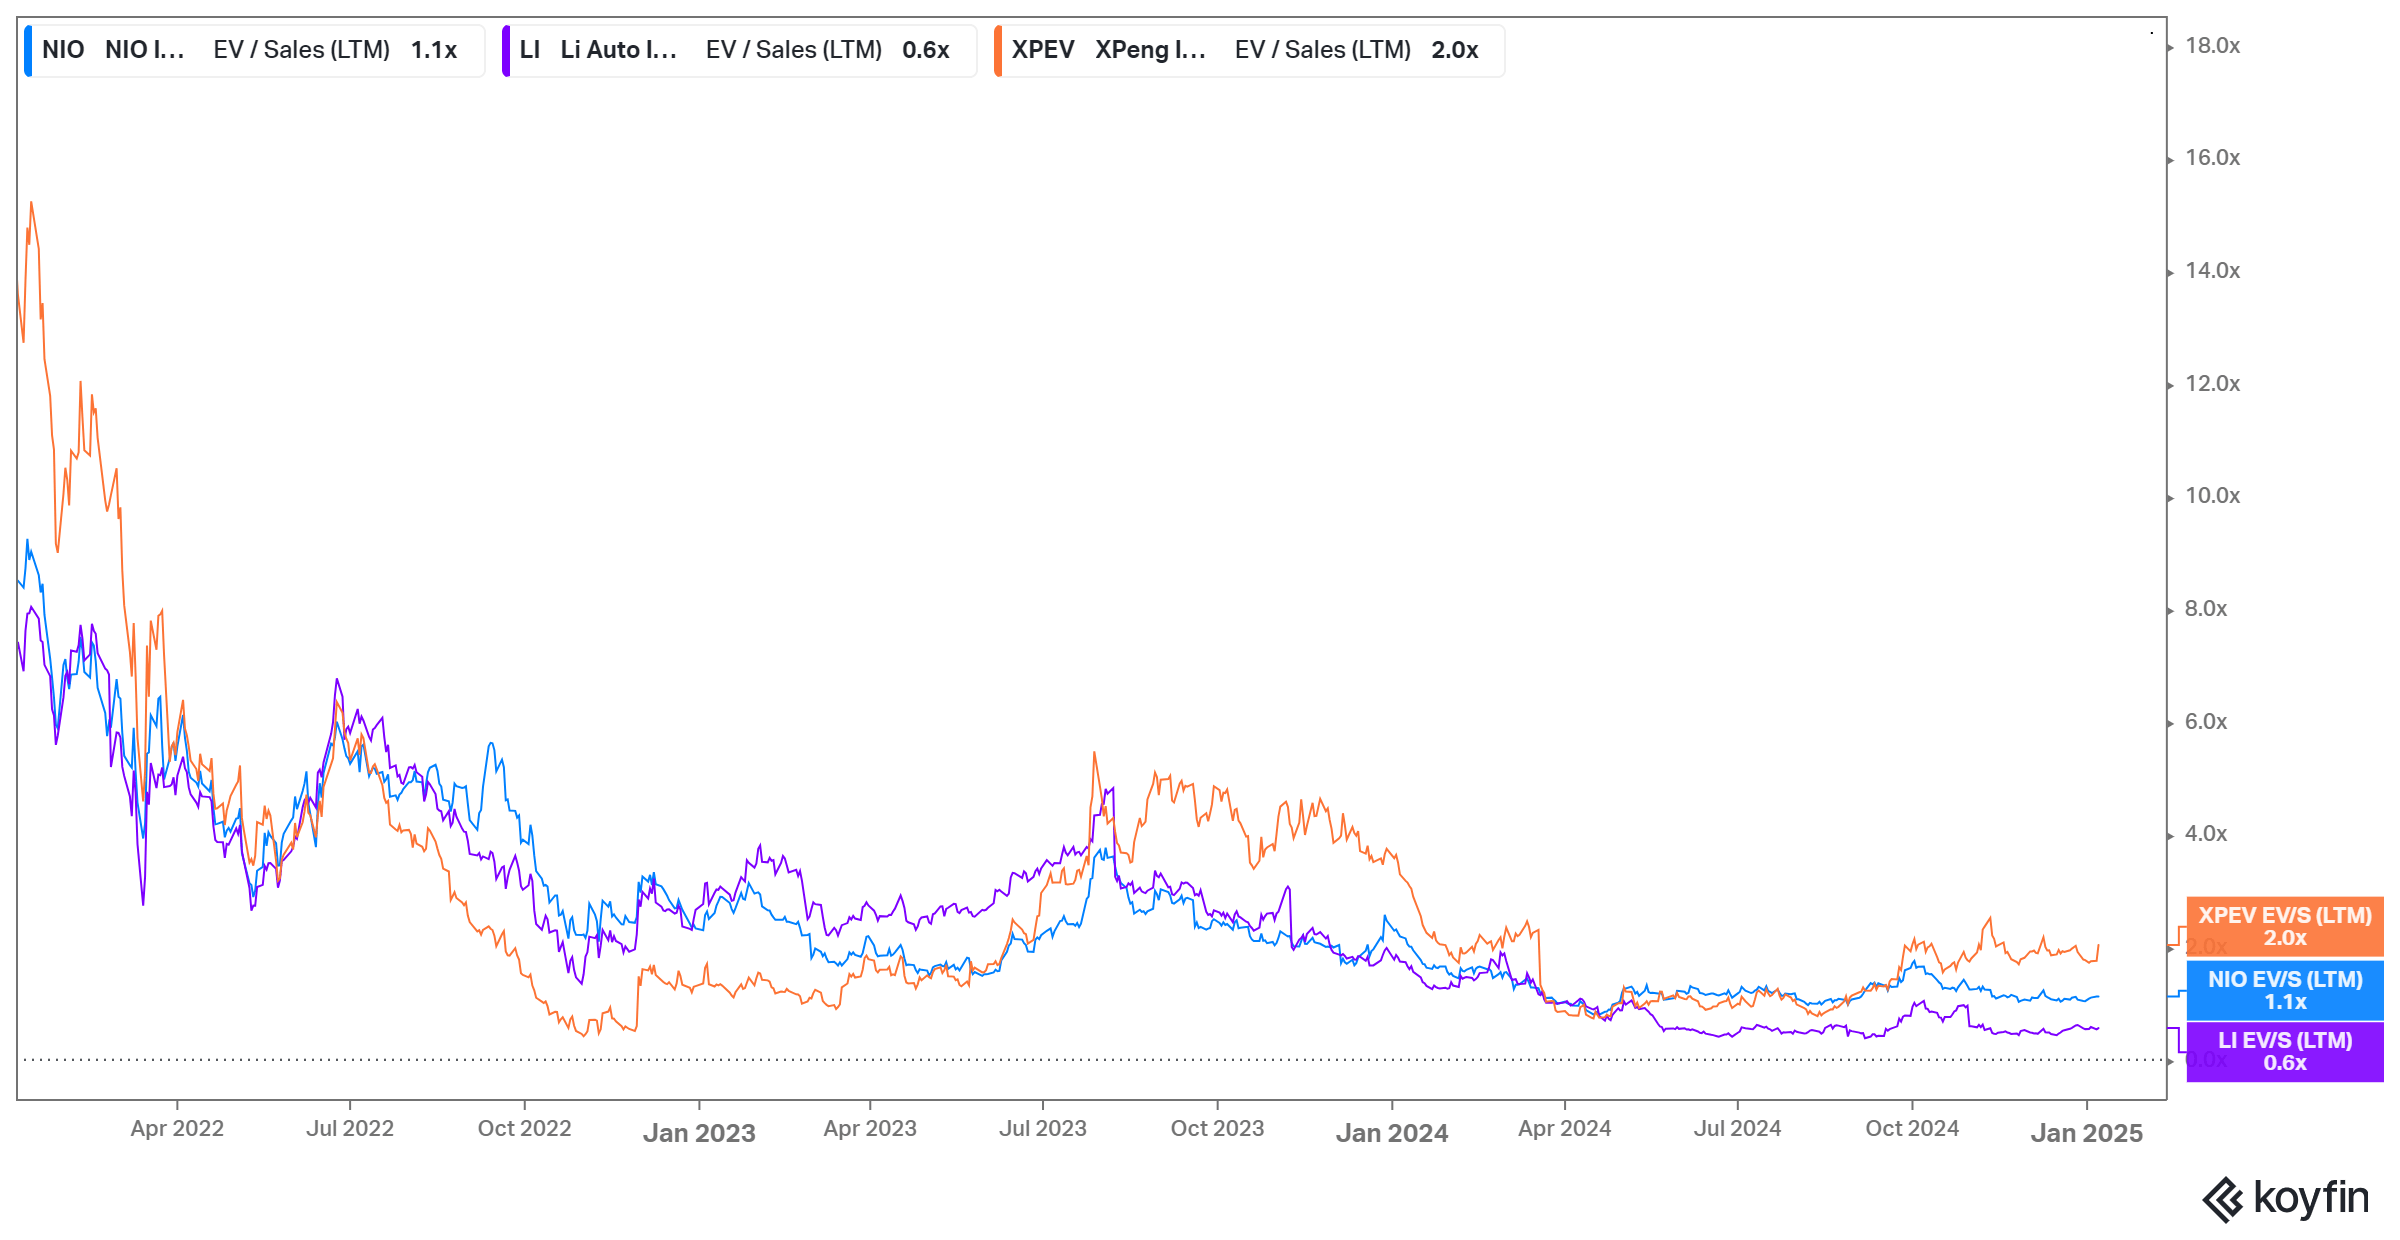2400x1240 pixels.
Task: Open the XPeng EV / Sales (LTM) metric selector
Action: click(x=1322, y=49)
